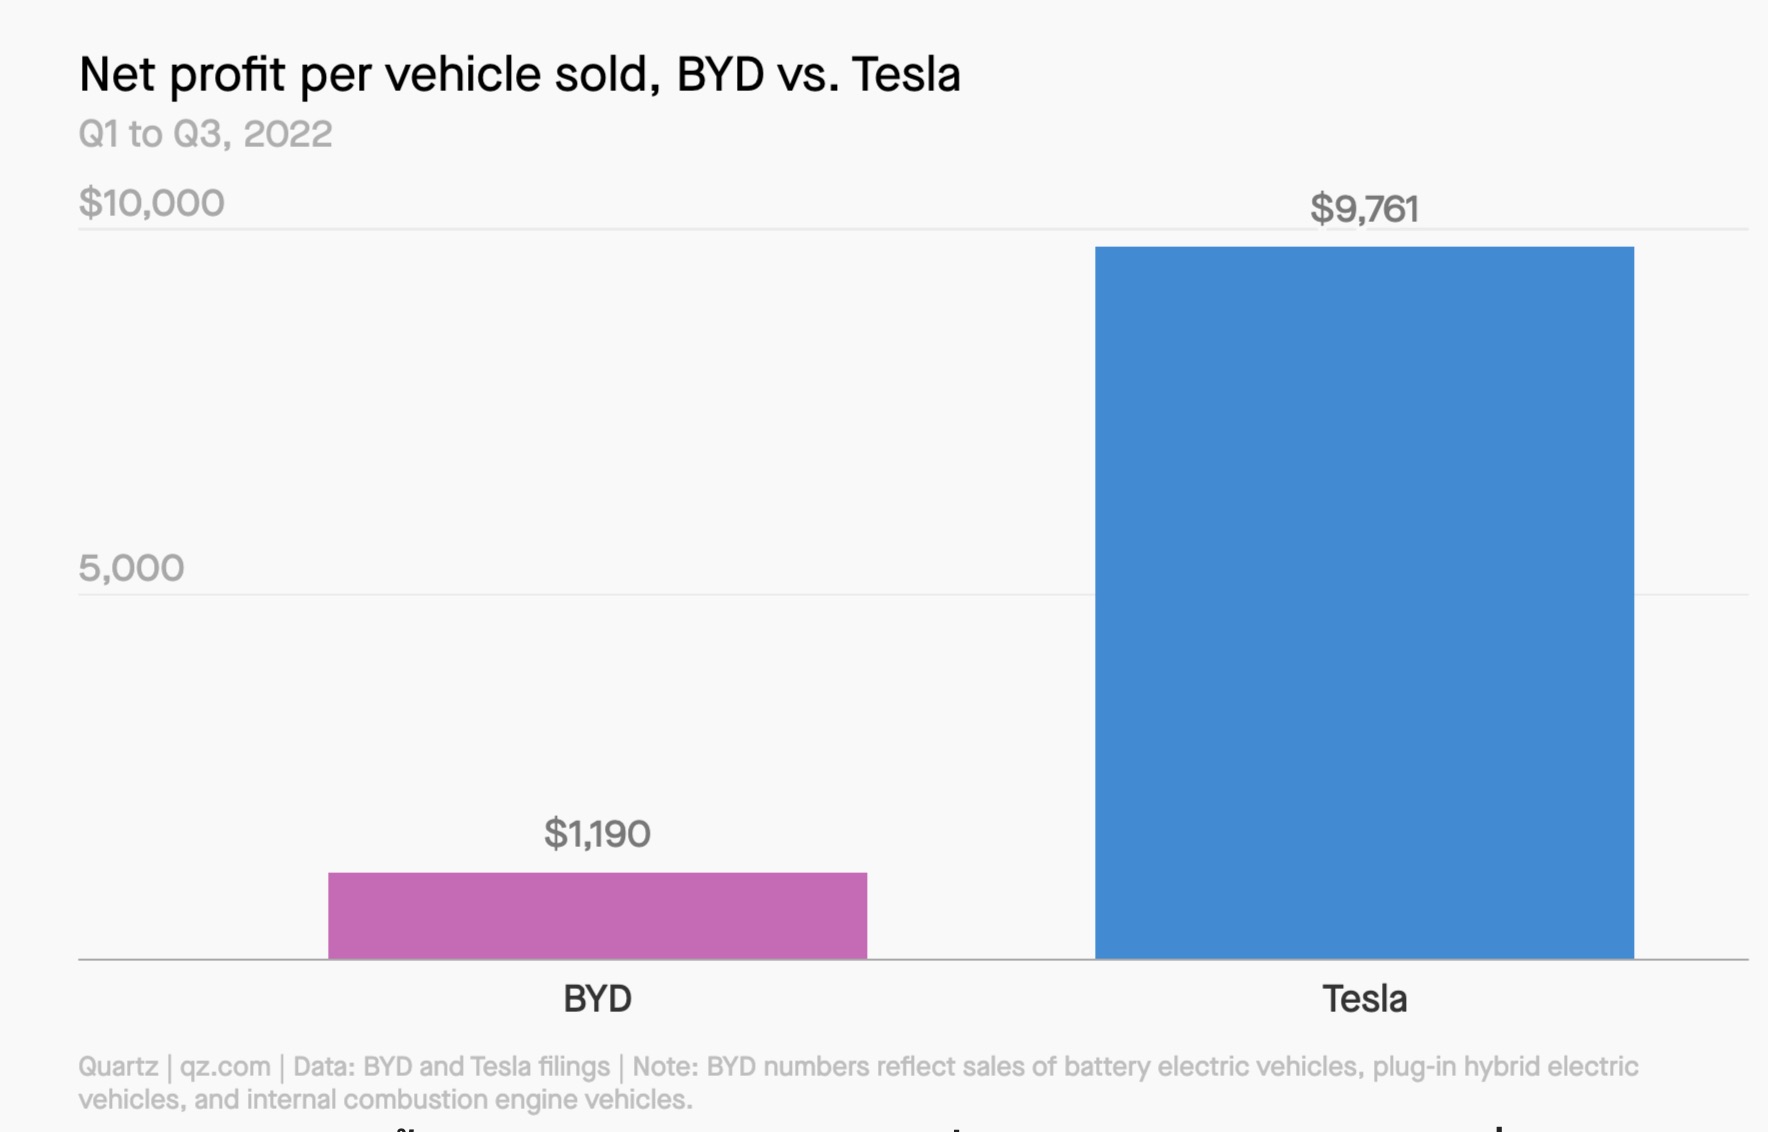Click the "Q1 to Q3, 2022" subtitle

point(205,134)
